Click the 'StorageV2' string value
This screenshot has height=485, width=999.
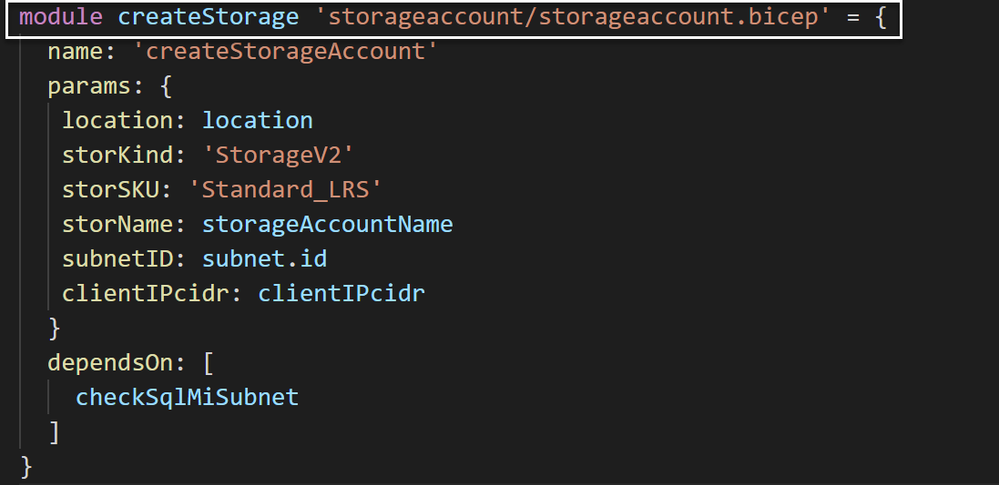pos(278,155)
